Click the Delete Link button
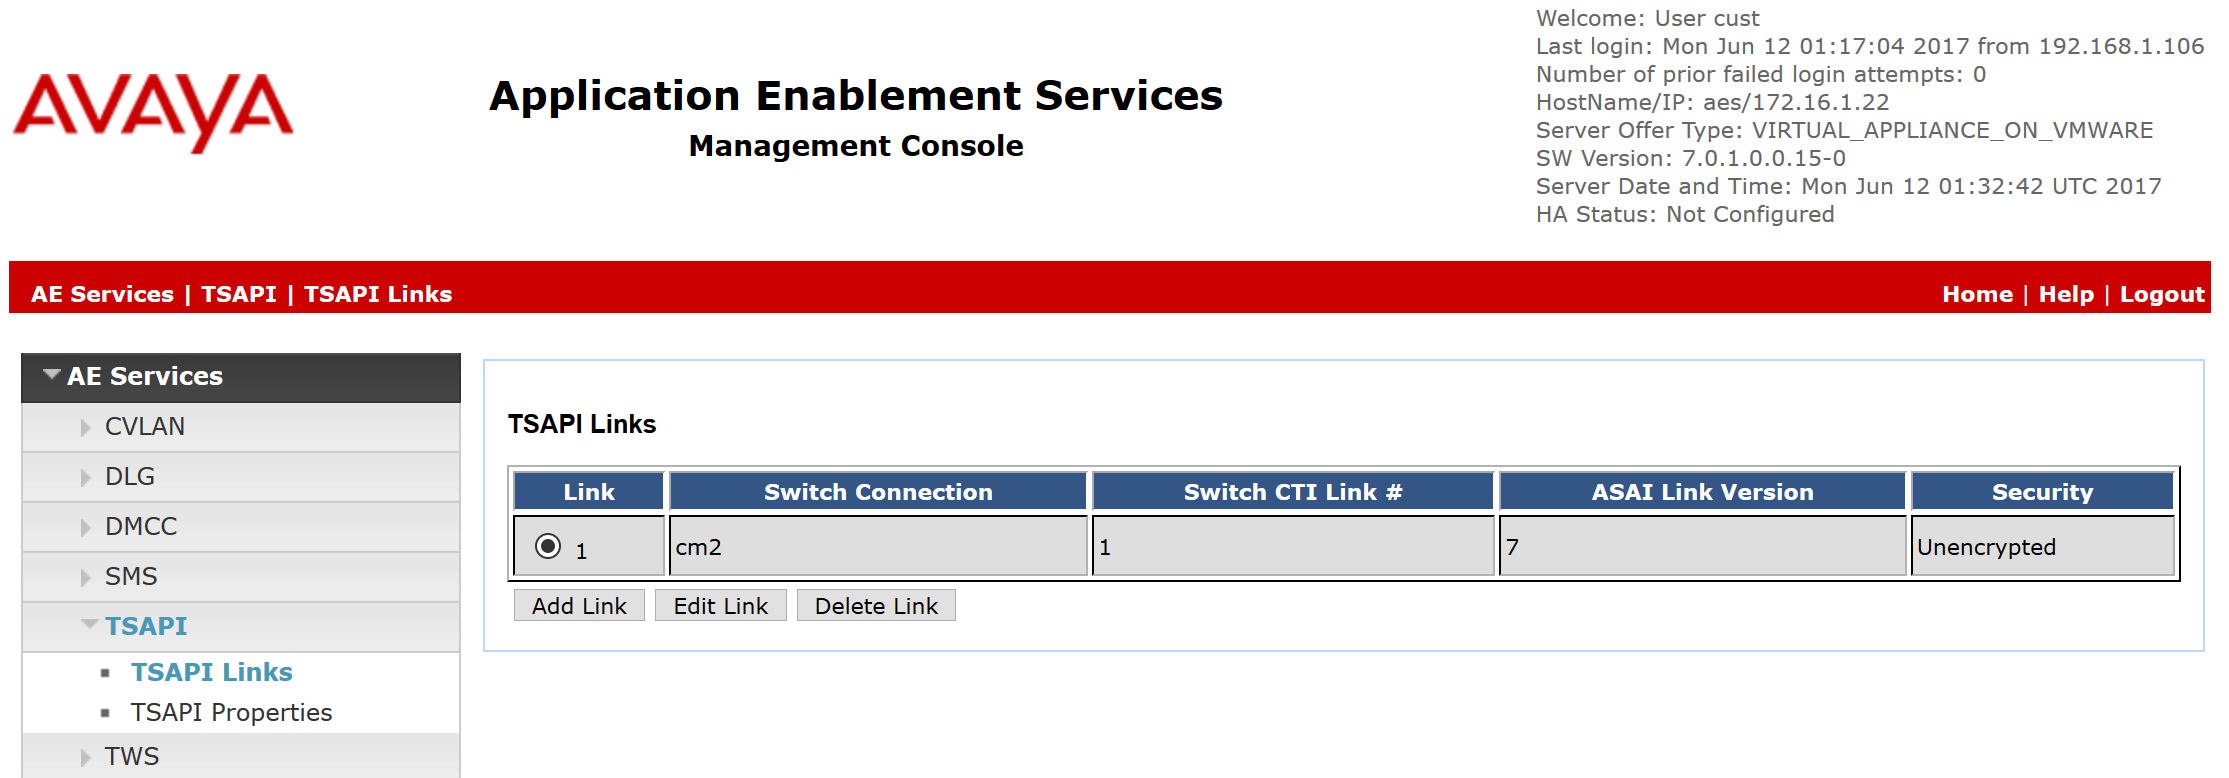 [x=876, y=606]
